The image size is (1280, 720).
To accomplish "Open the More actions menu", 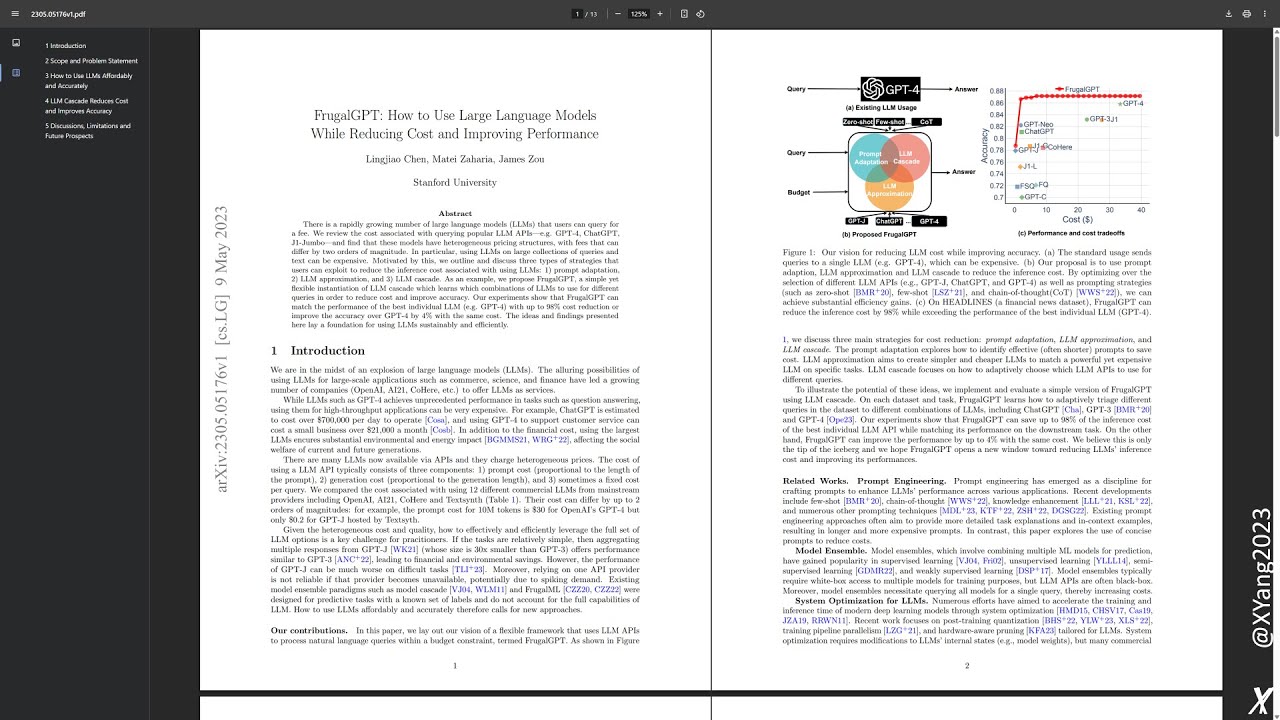I will (x=1265, y=14).
